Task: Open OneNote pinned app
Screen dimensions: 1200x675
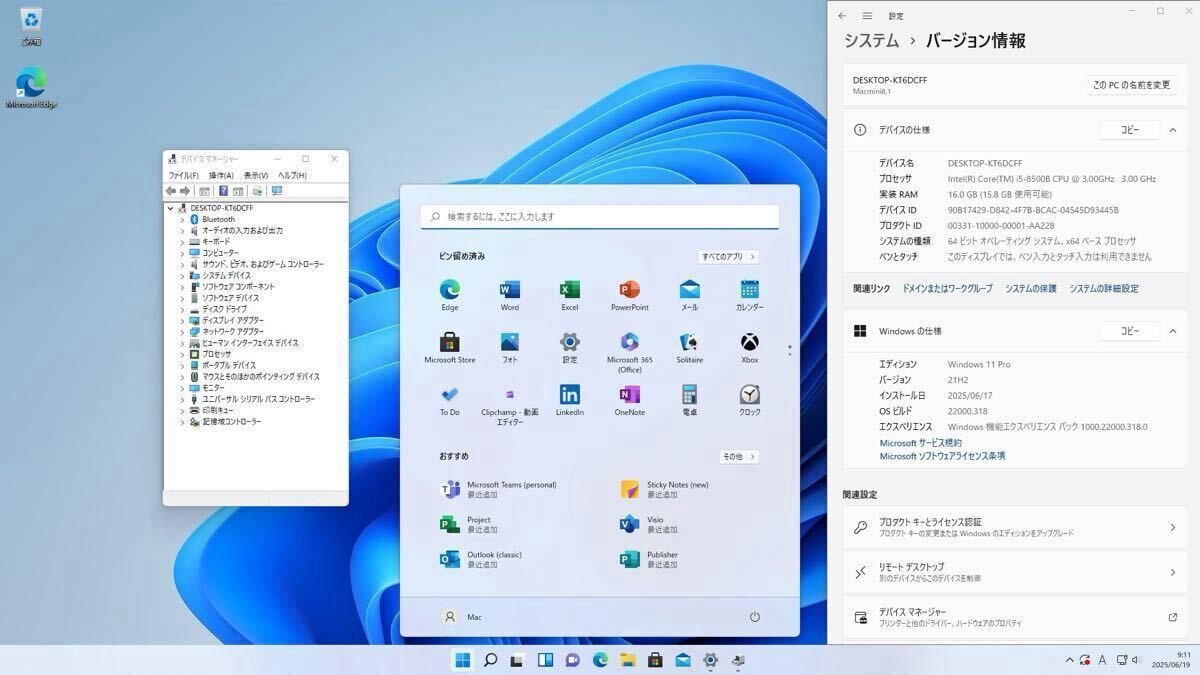Action: point(630,394)
